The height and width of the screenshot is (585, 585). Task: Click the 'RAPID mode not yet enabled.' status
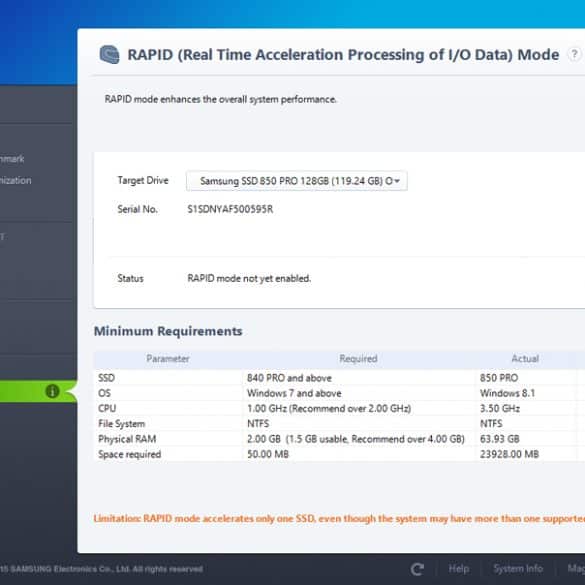(249, 278)
